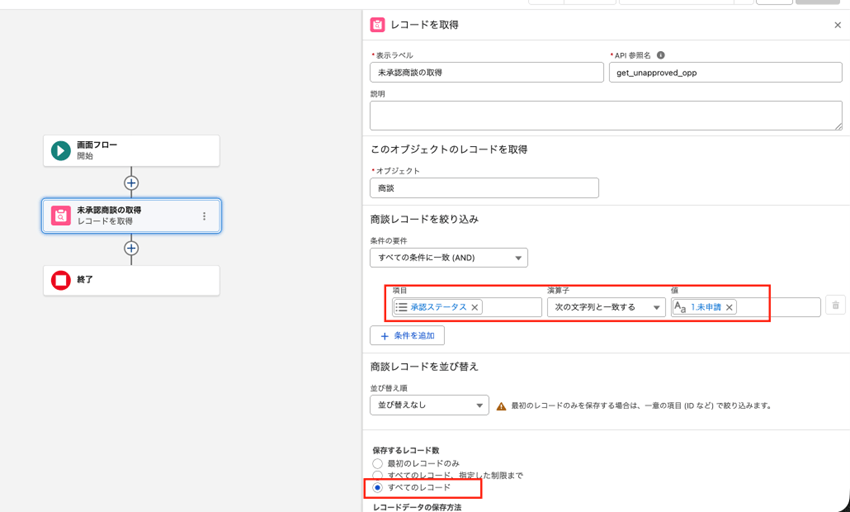This screenshot has height=512, width=850.
Task: Click trash icon to delete condition row
Action: coord(836,306)
